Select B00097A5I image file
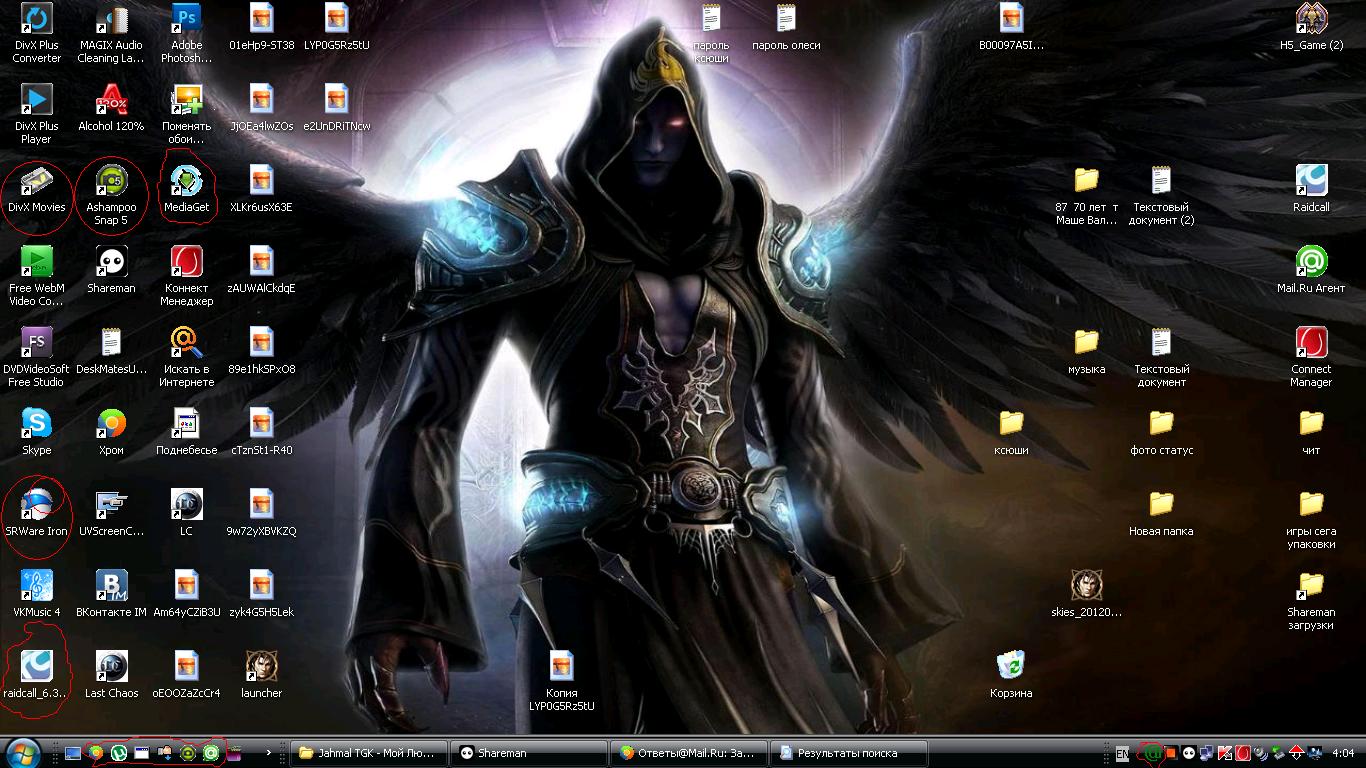 [1011, 27]
